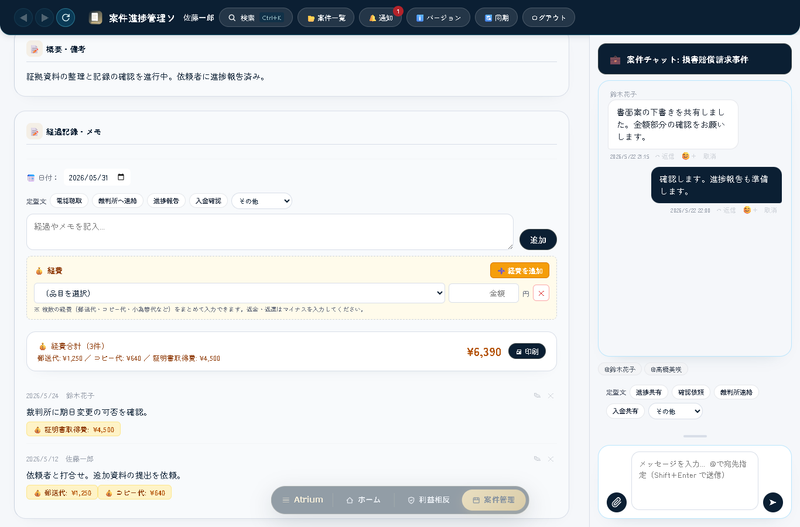Mention @鈴木花子 via the chat chip
The image size is (800, 527).
tap(620, 369)
